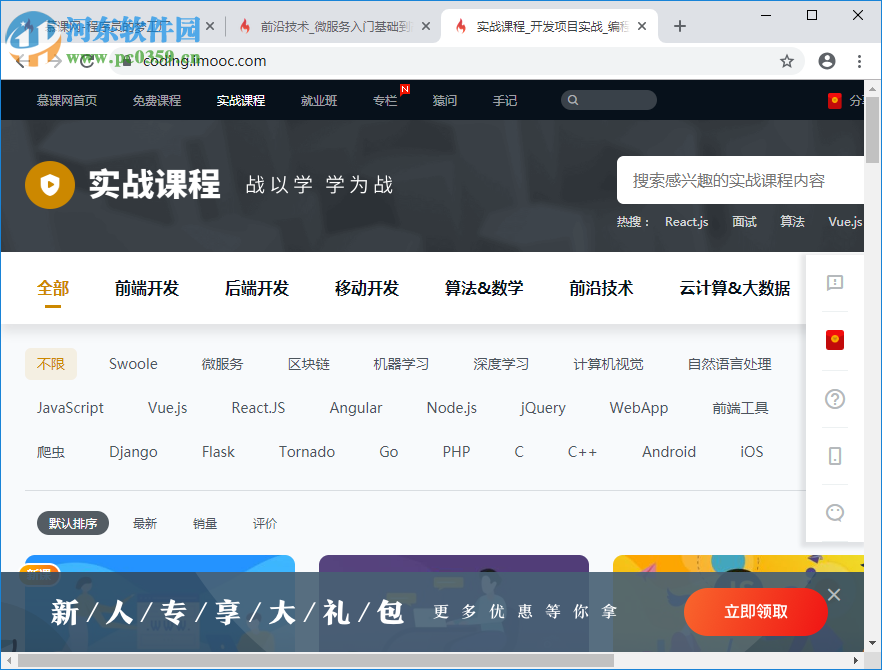Image resolution: width=882 pixels, height=670 pixels.
Task: Switch to the 前沿技术 browser tab
Action: tap(320, 26)
